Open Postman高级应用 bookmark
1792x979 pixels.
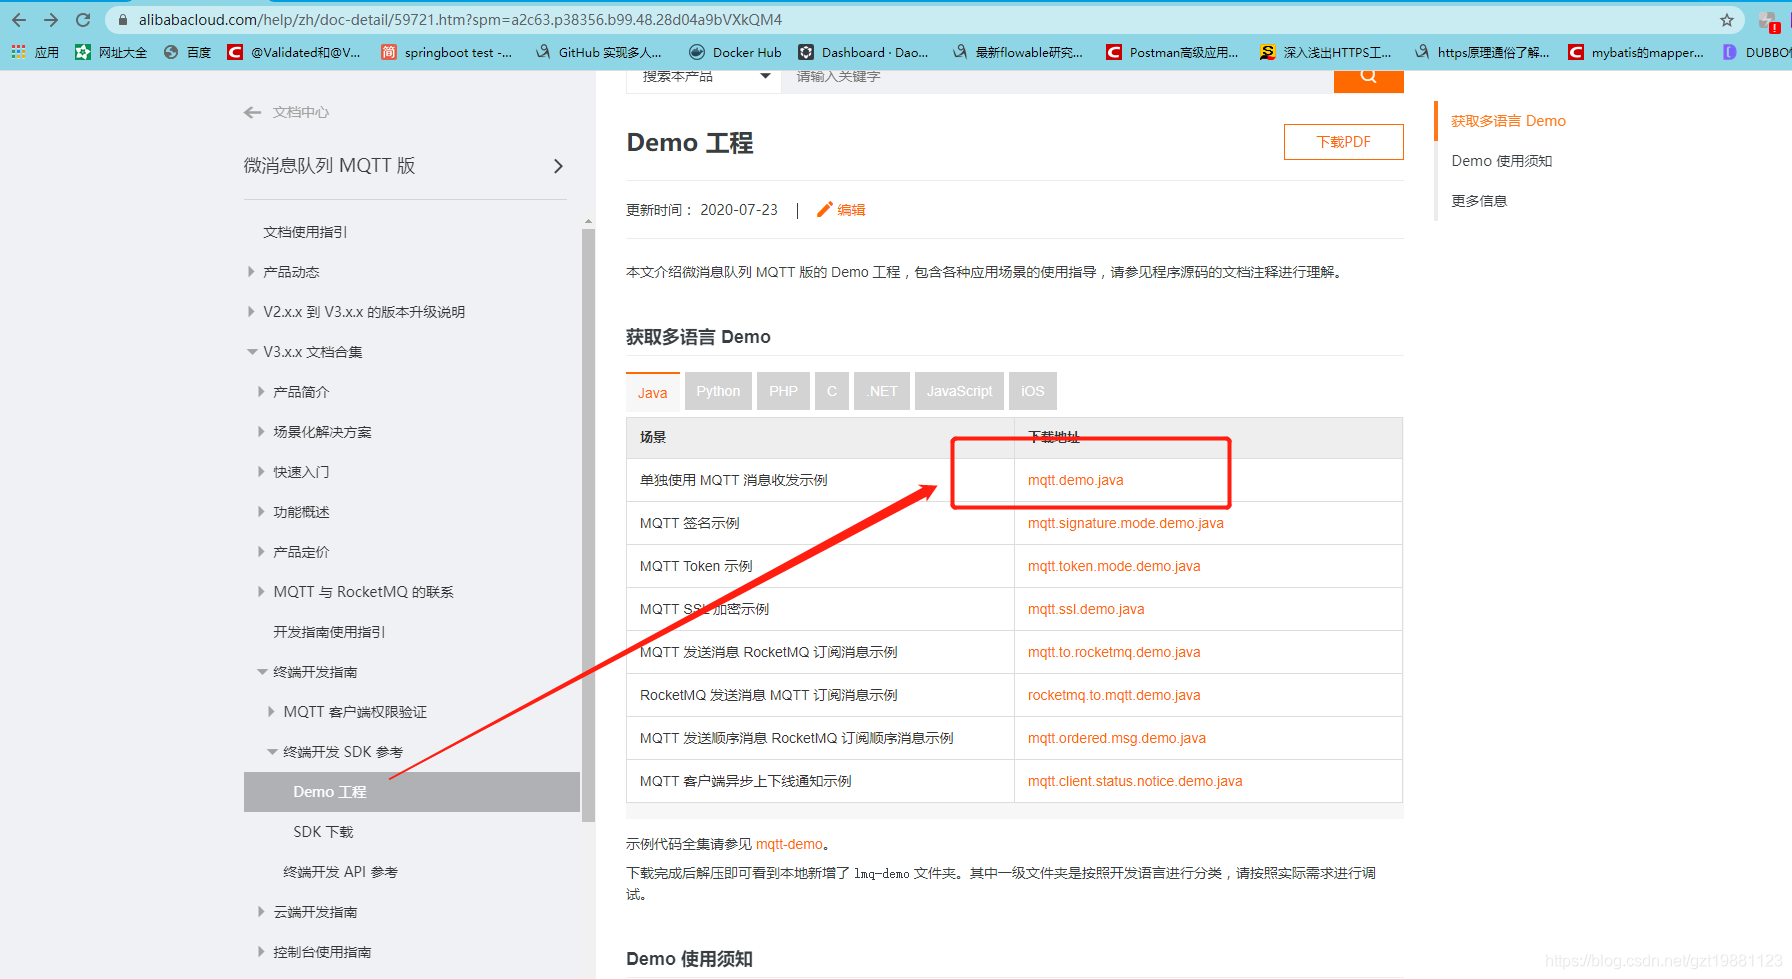(x=1172, y=52)
